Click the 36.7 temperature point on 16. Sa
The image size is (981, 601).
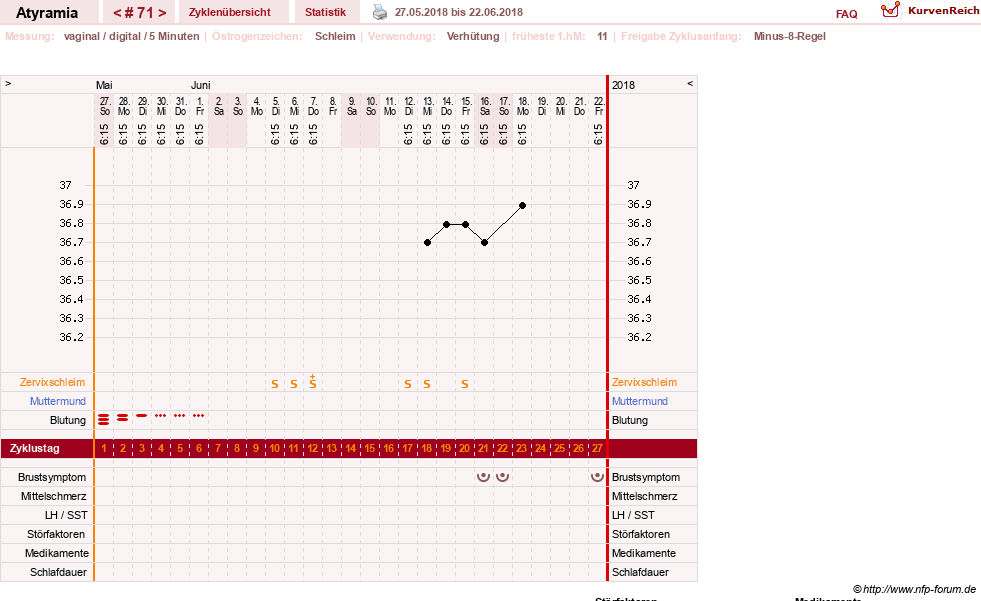(x=484, y=243)
